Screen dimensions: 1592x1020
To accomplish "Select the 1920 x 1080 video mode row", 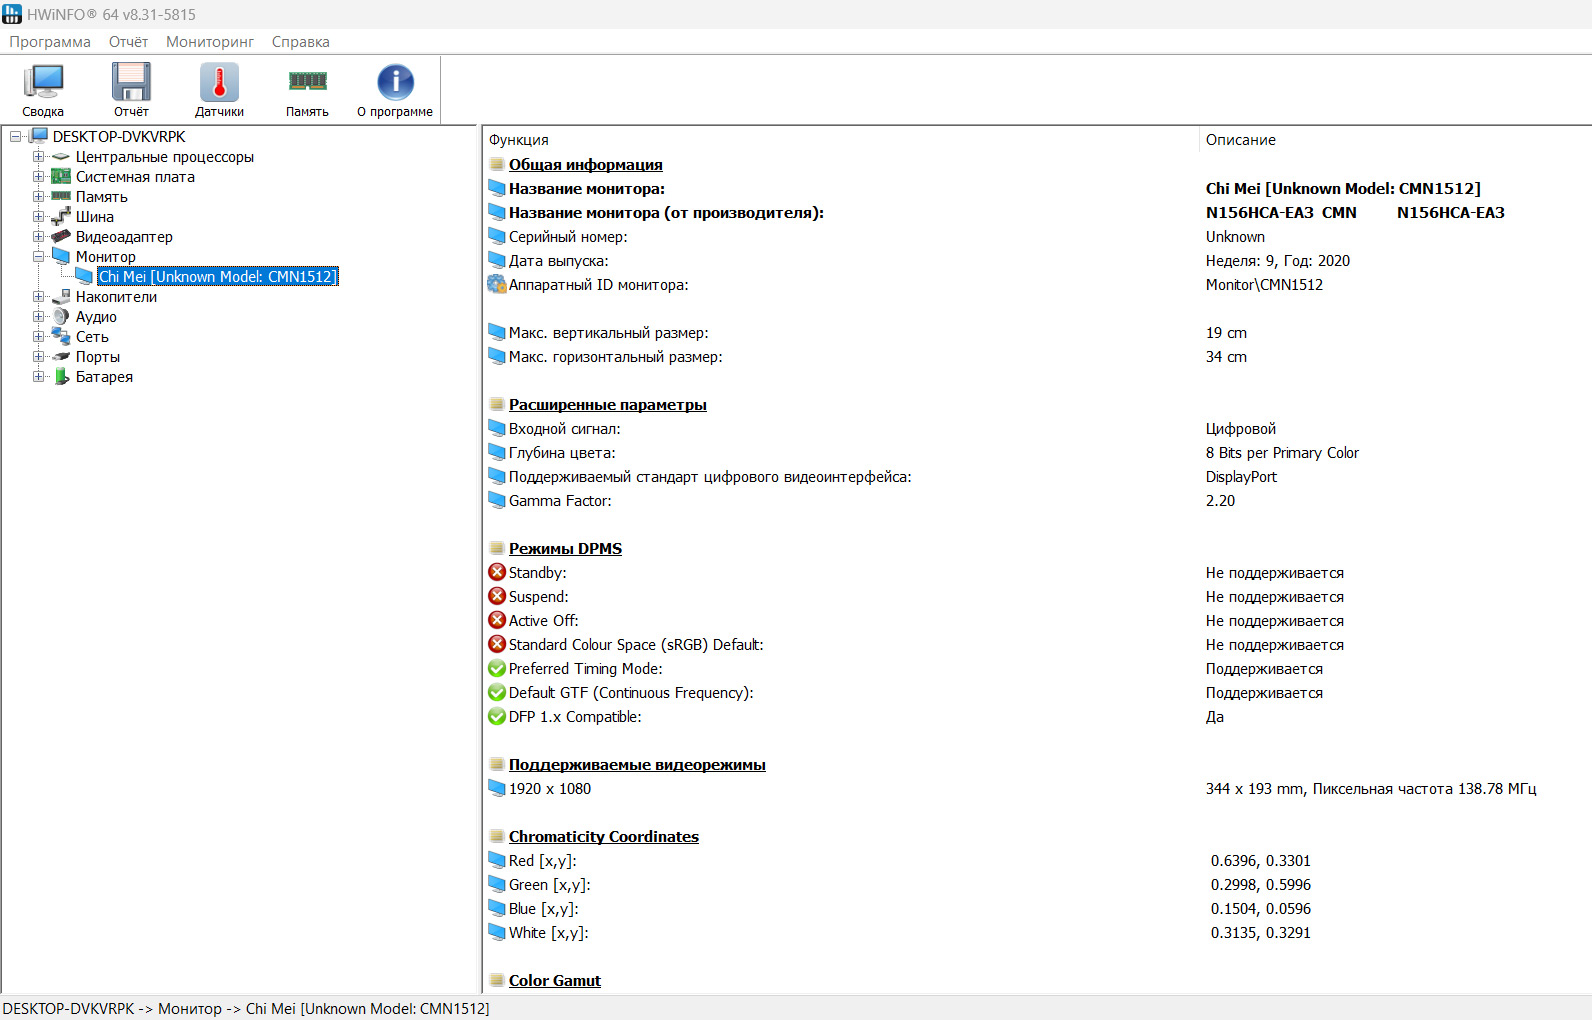I will coord(549,789).
